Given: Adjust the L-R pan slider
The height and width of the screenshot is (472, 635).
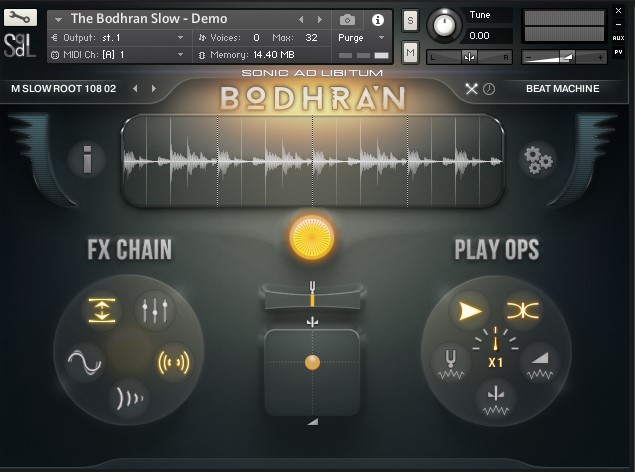Looking at the screenshot, I should tap(469, 57).
